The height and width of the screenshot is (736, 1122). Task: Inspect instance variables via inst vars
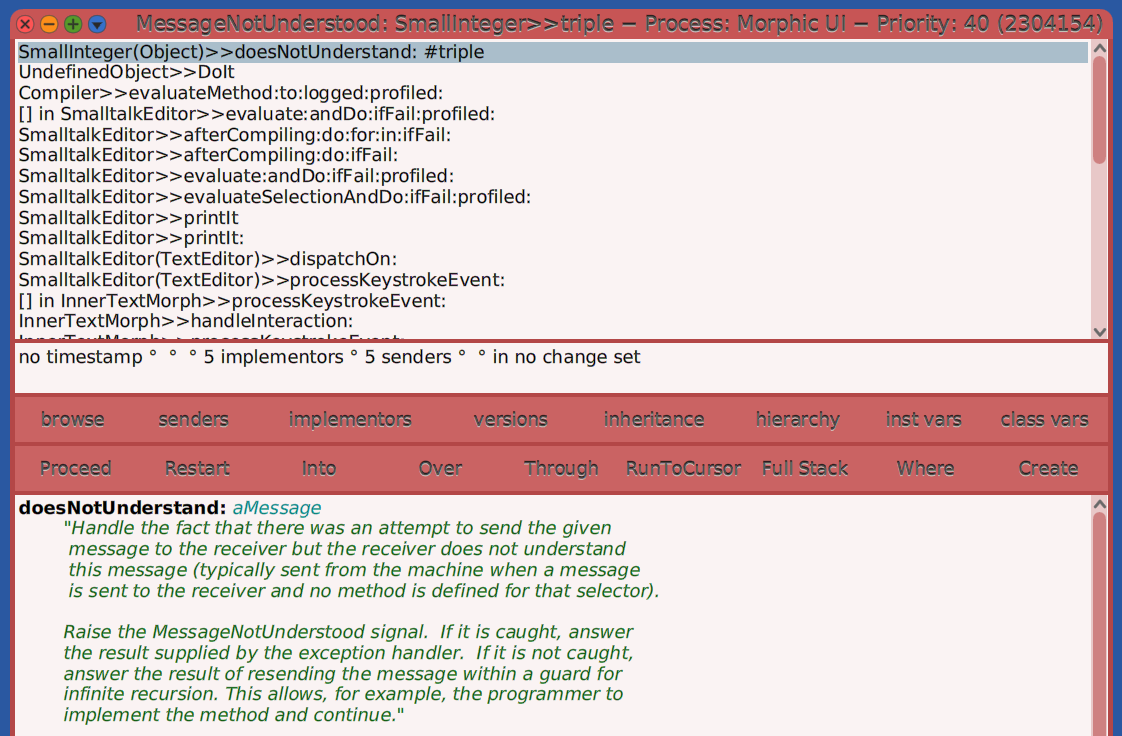[x=923, y=419]
